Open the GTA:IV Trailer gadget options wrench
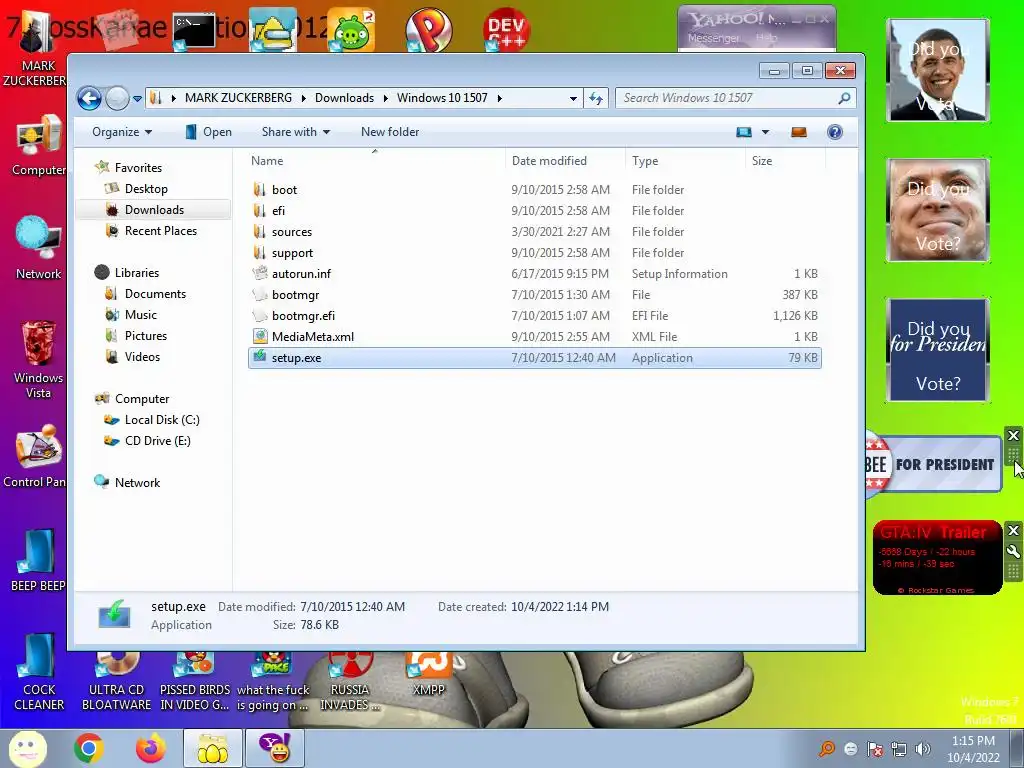Image resolution: width=1024 pixels, height=768 pixels. (1013, 551)
